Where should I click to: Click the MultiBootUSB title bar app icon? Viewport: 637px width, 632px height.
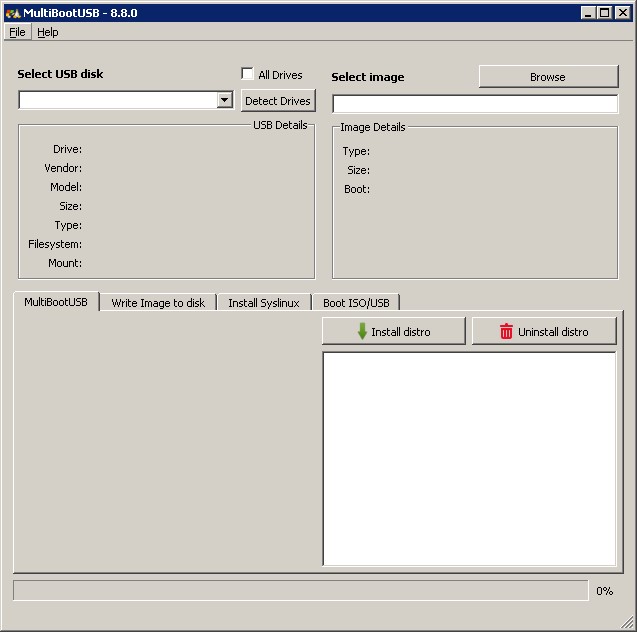13,13
